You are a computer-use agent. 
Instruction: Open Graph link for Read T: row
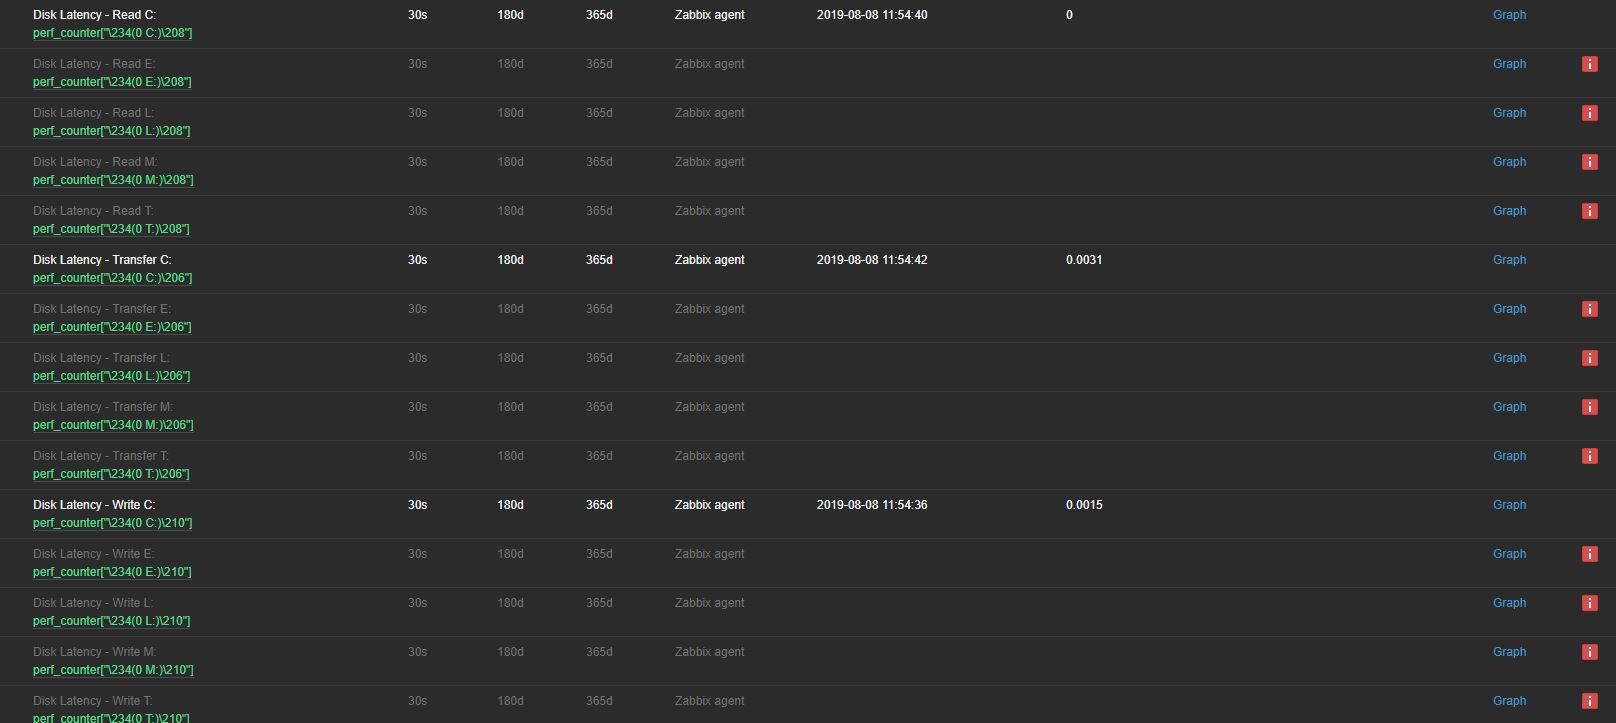click(x=1509, y=211)
